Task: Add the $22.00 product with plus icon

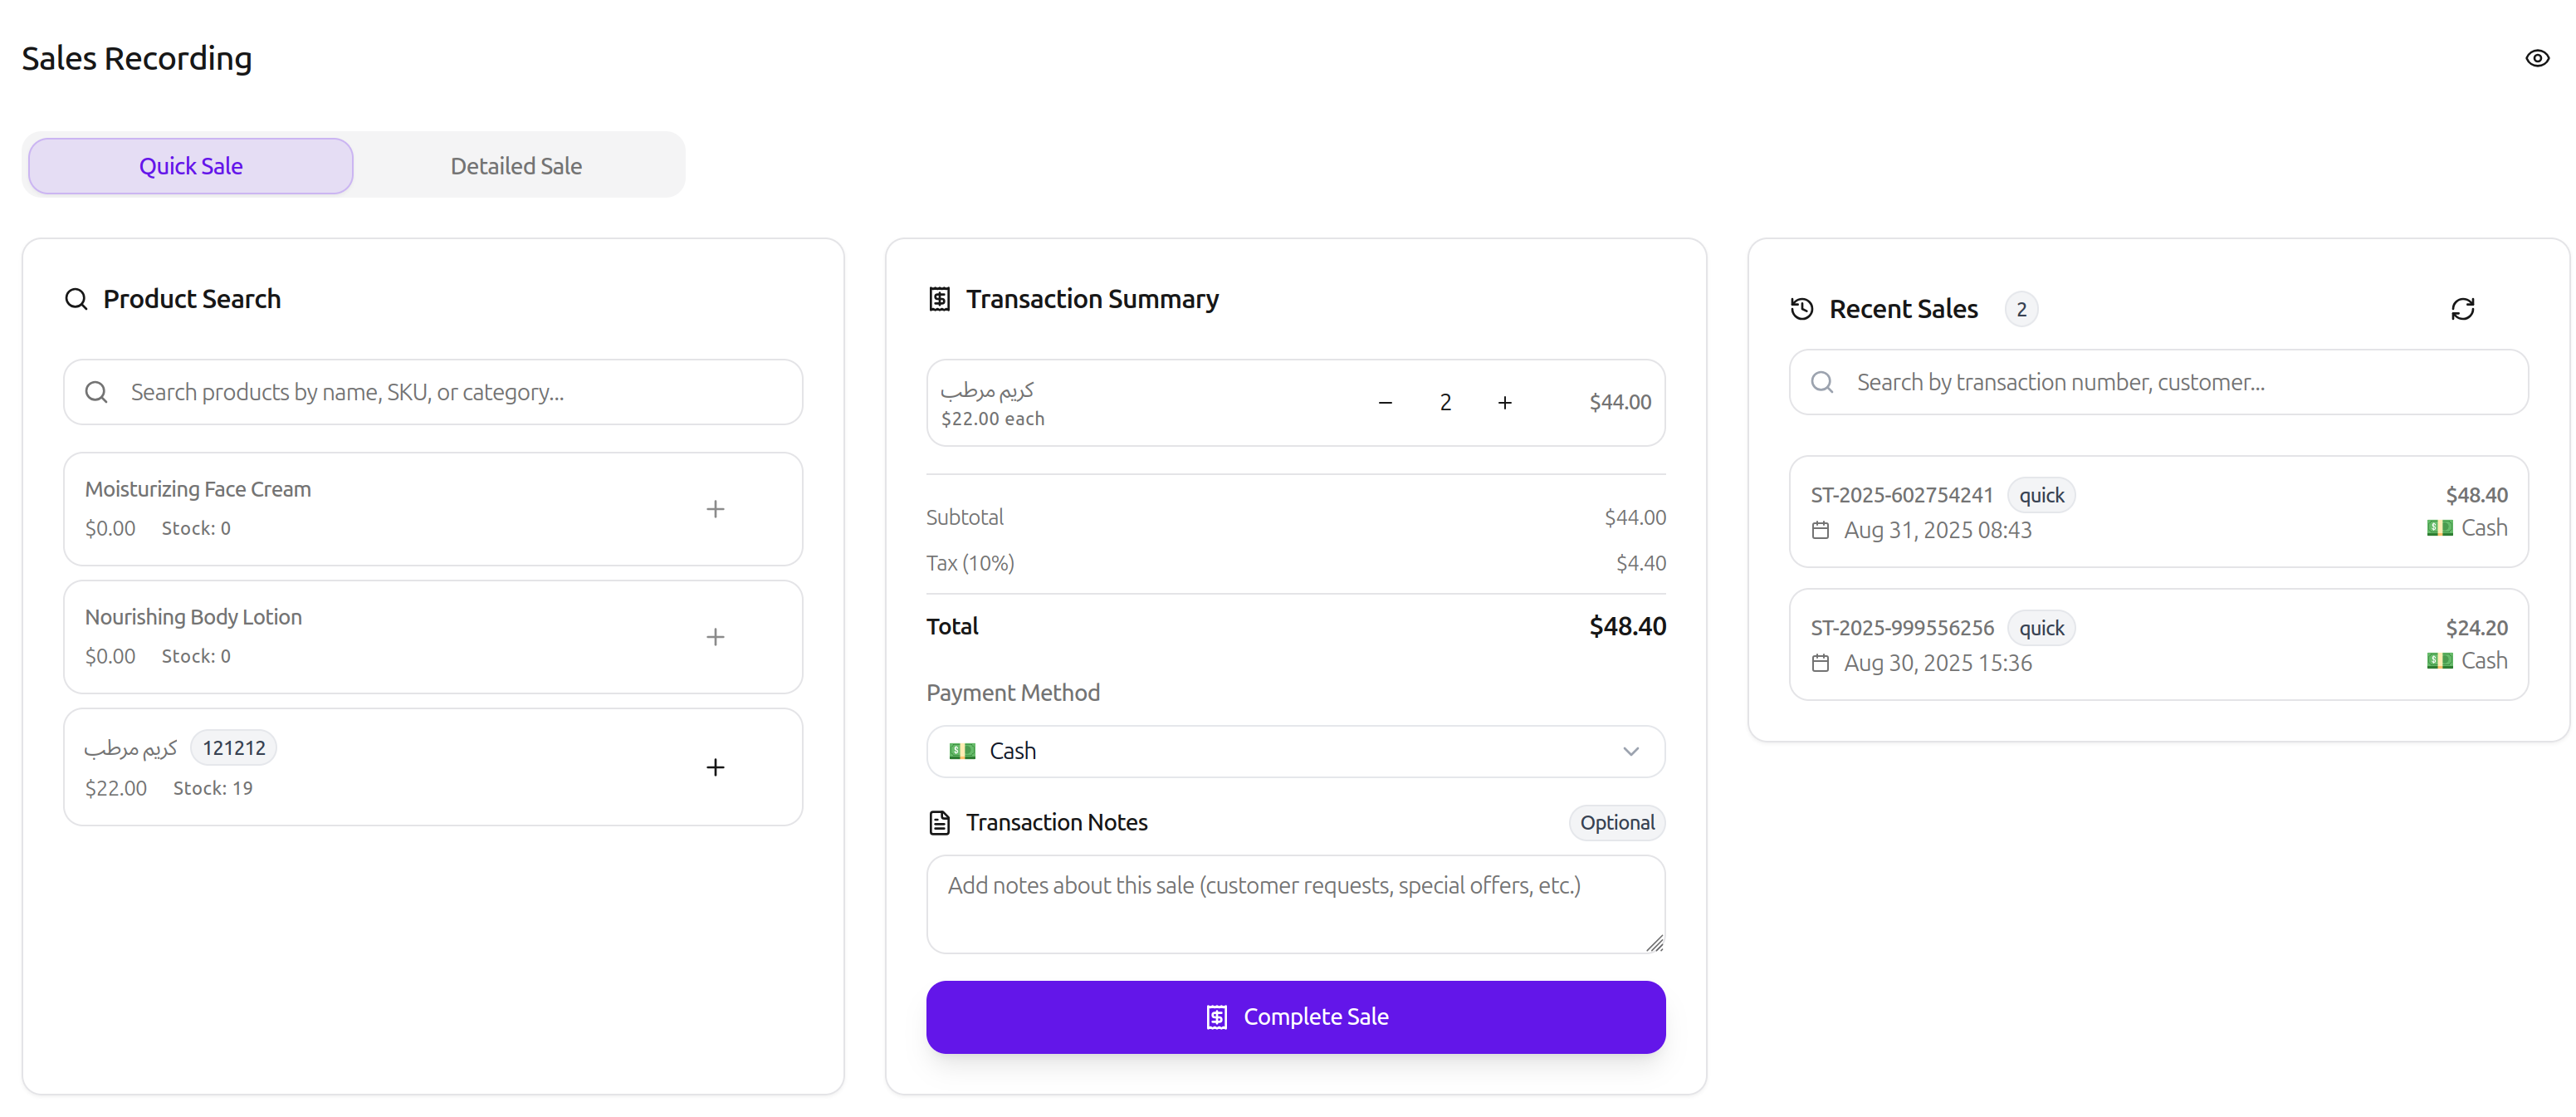Action: [x=715, y=767]
